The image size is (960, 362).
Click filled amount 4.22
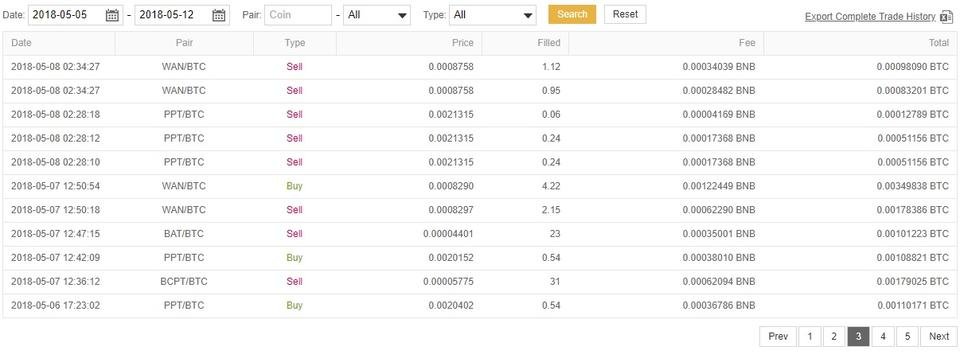[x=551, y=186]
